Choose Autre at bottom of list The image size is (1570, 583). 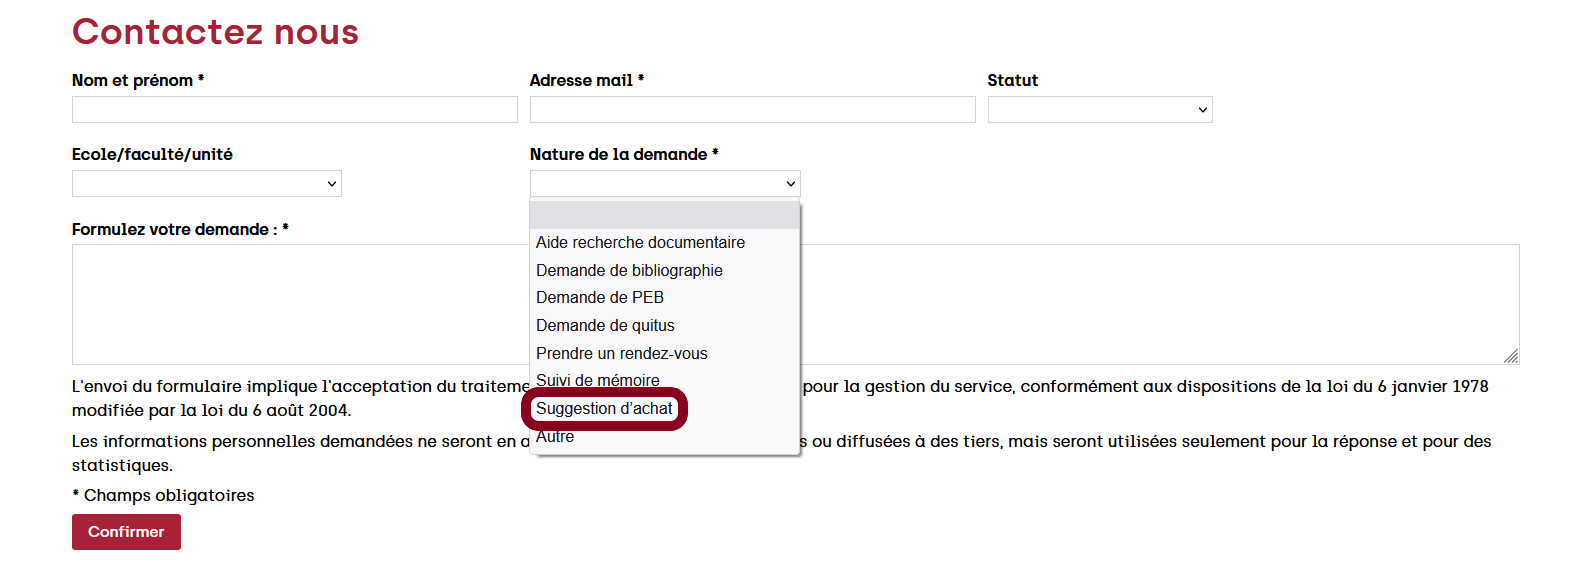[x=555, y=438]
